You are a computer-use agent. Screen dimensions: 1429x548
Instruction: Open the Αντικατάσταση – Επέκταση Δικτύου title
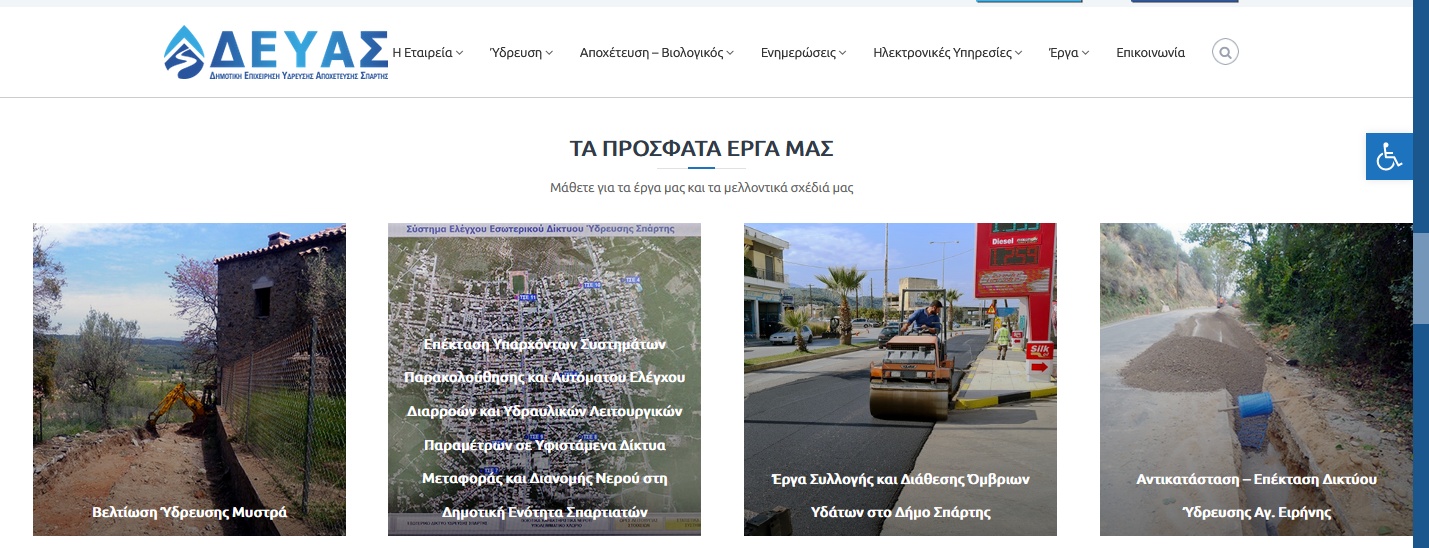click(1256, 480)
